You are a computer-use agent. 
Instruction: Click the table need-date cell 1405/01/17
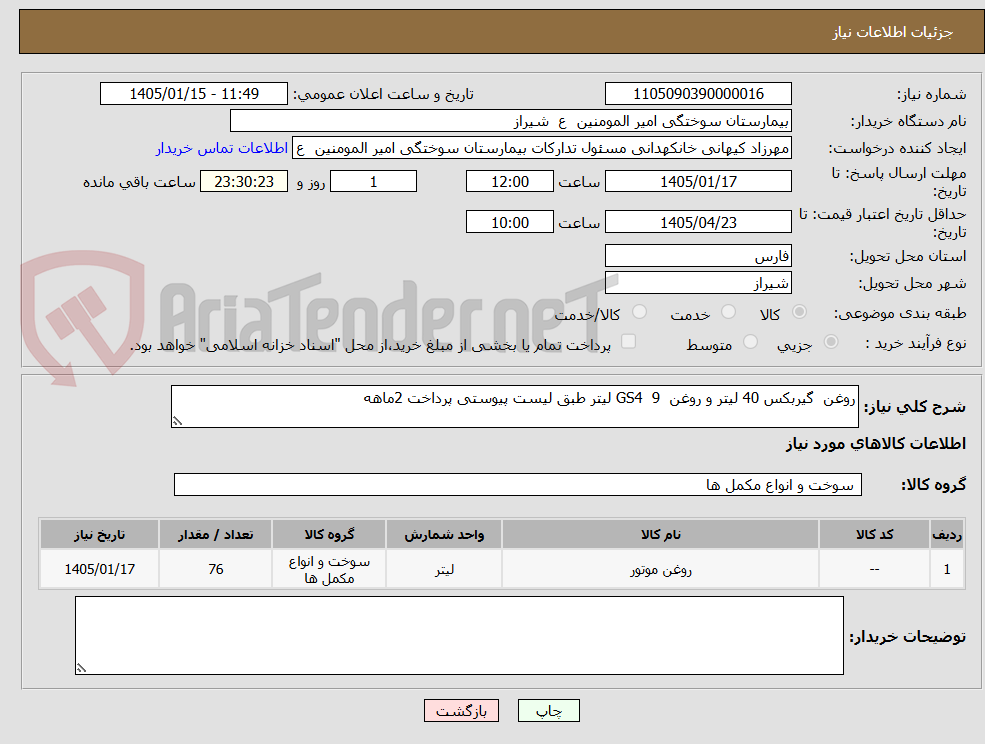99,569
